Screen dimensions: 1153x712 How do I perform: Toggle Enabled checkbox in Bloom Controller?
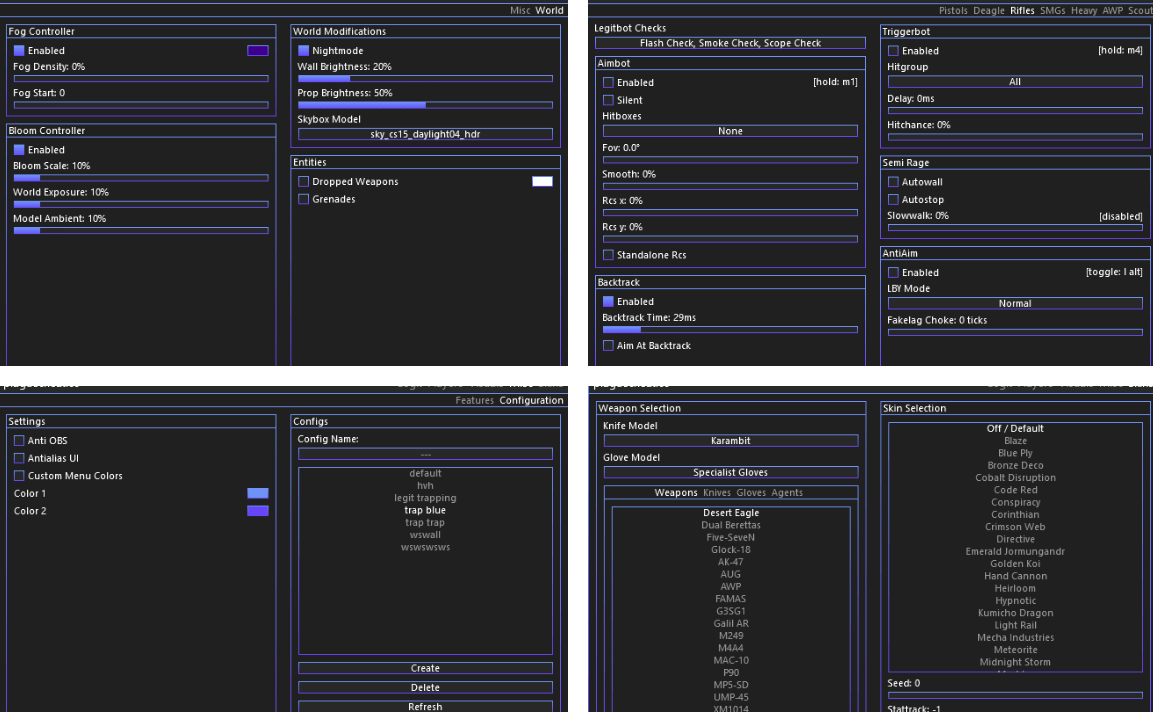pyautogui.click(x=19, y=150)
